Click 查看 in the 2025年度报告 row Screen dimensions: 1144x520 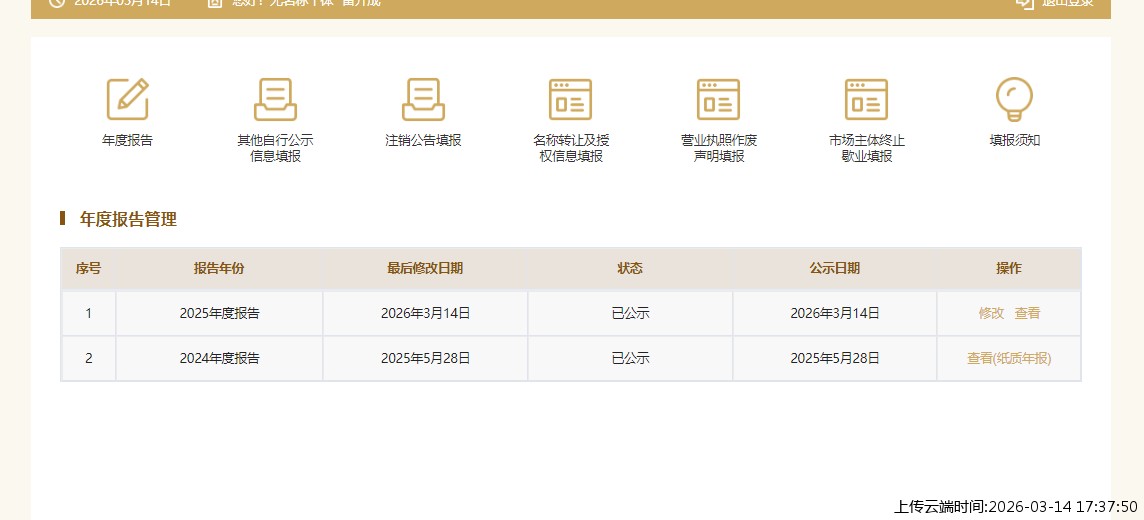tap(1027, 313)
